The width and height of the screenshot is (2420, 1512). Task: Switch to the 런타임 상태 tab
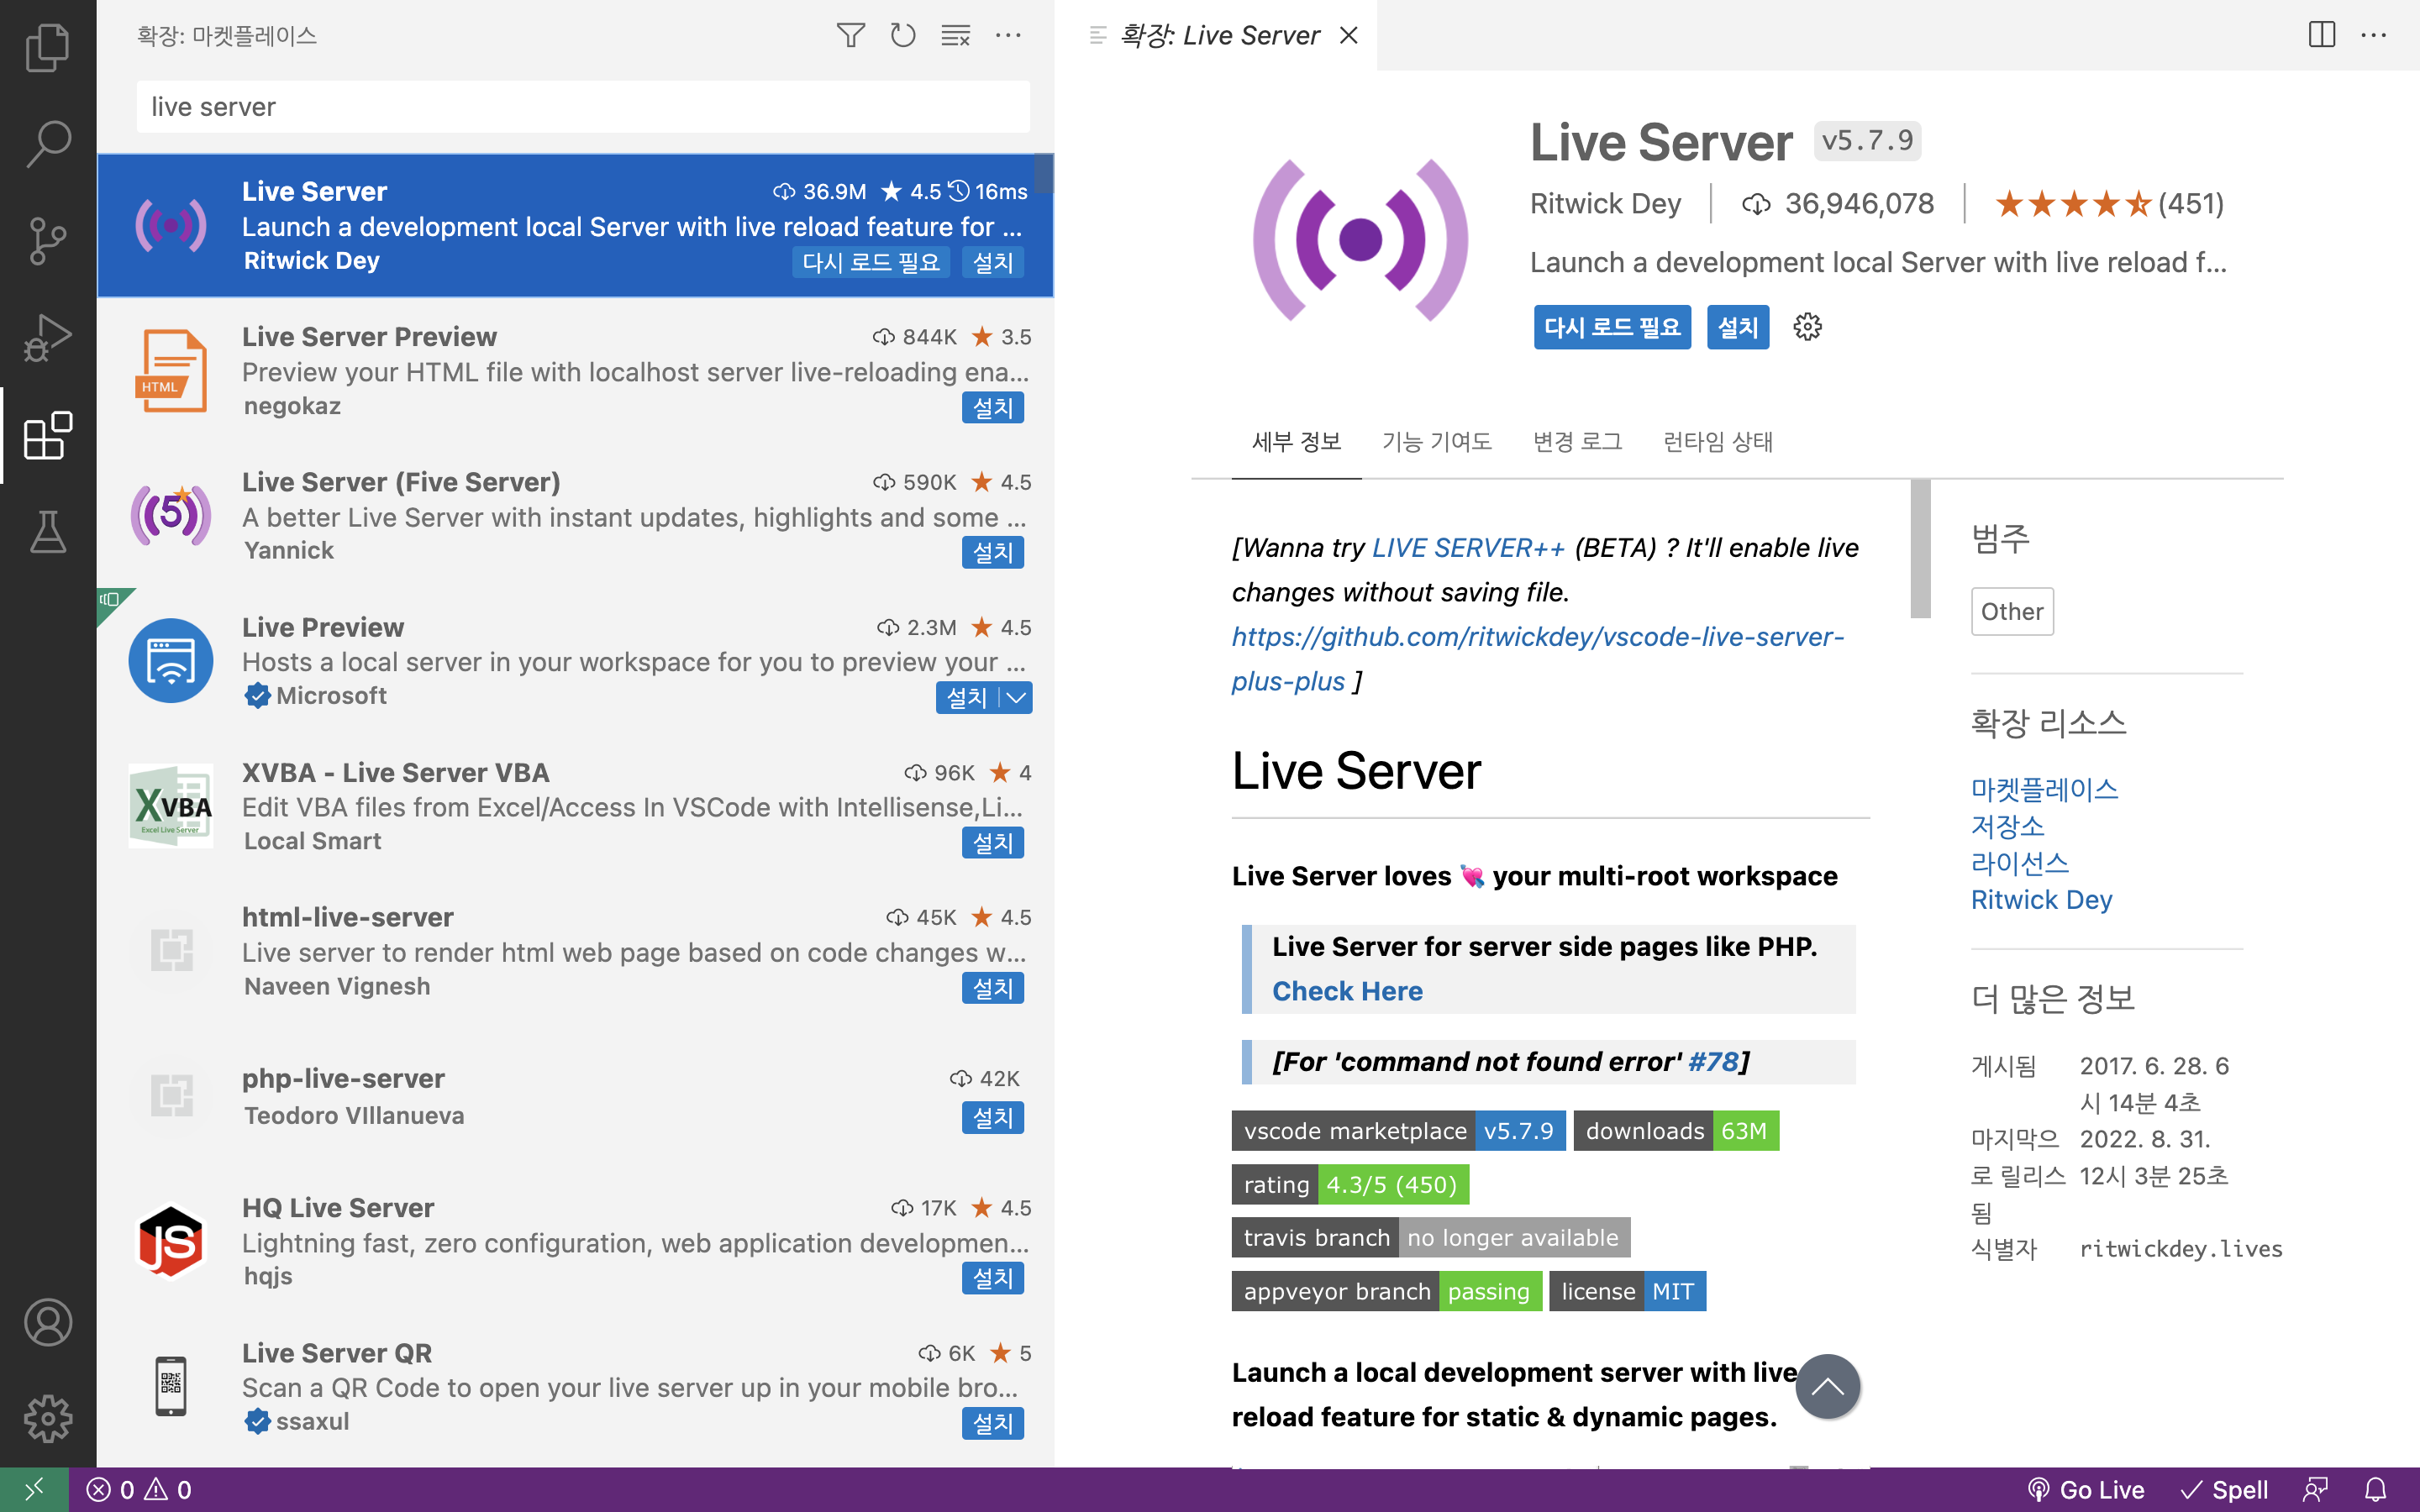coord(1717,442)
